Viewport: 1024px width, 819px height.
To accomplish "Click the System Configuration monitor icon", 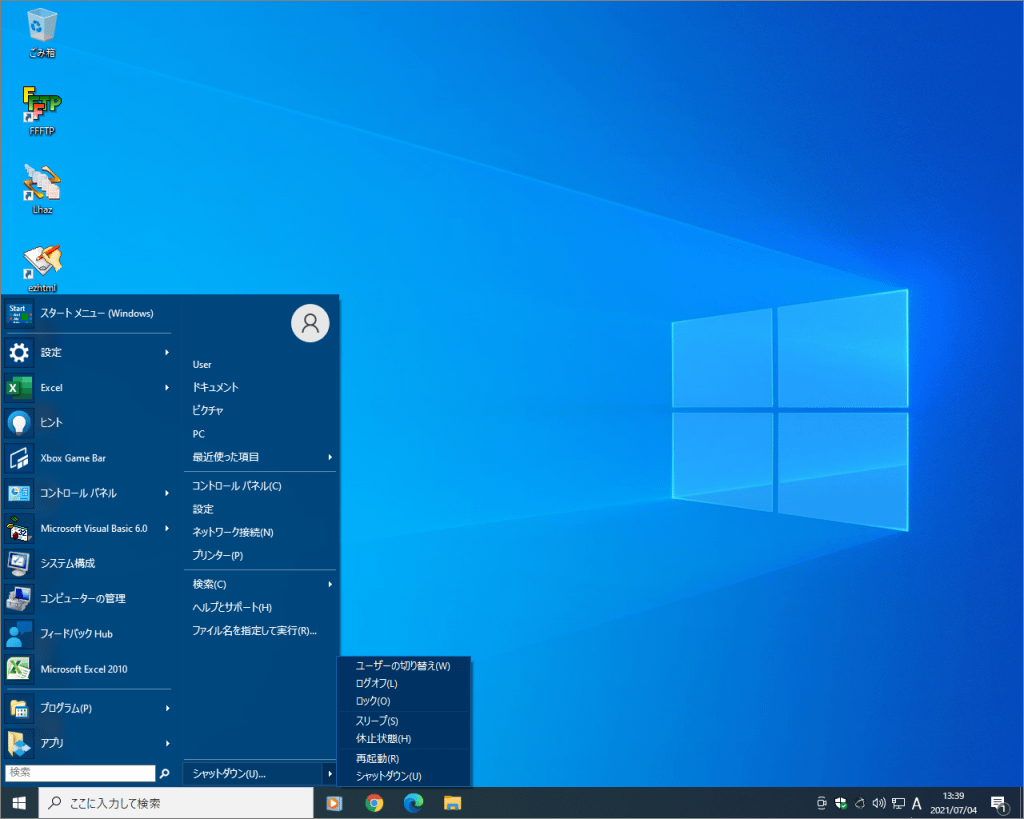I will [19, 564].
